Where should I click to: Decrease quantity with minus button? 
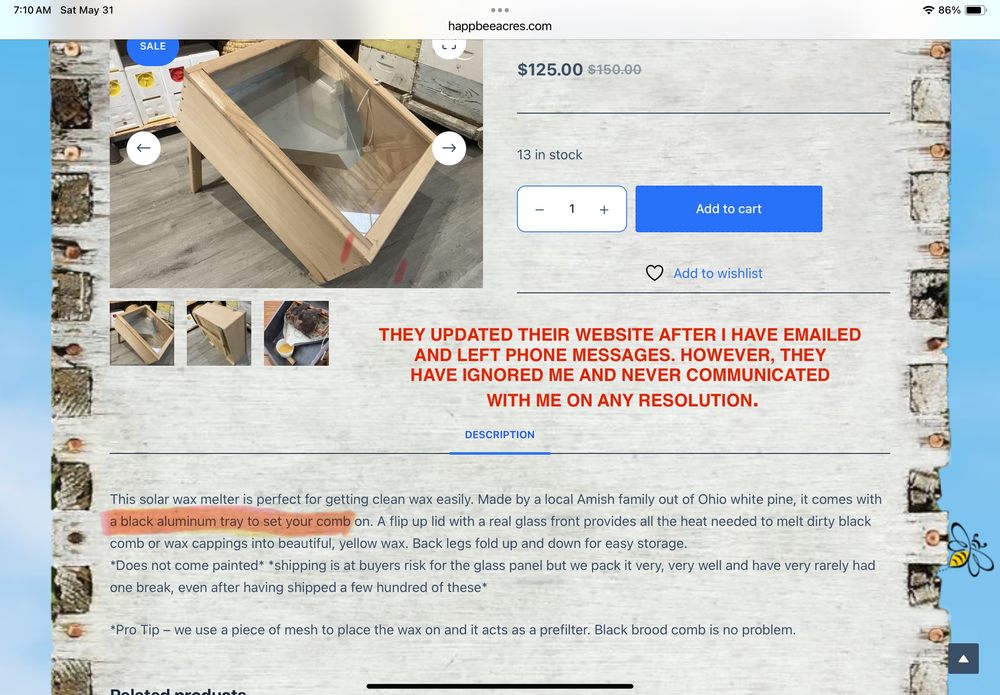click(x=540, y=209)
